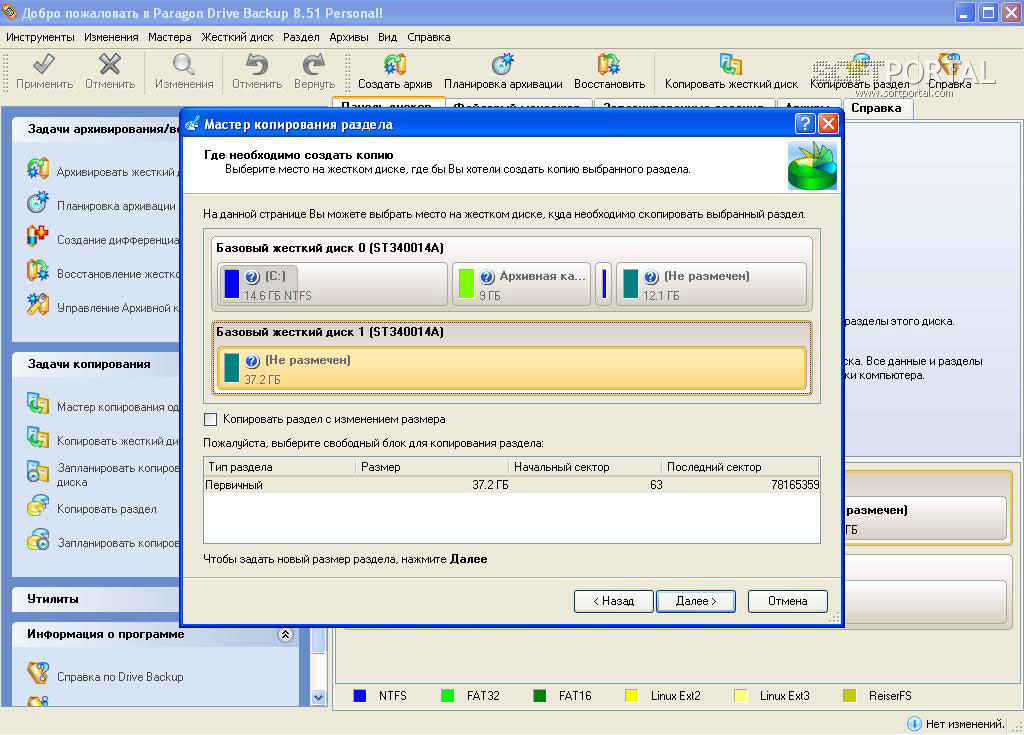The width and height of the screenshot is (1024, 735).
Task: Select the C: 14.6 ГБ NTFS partition
Action: pos(332,285)
